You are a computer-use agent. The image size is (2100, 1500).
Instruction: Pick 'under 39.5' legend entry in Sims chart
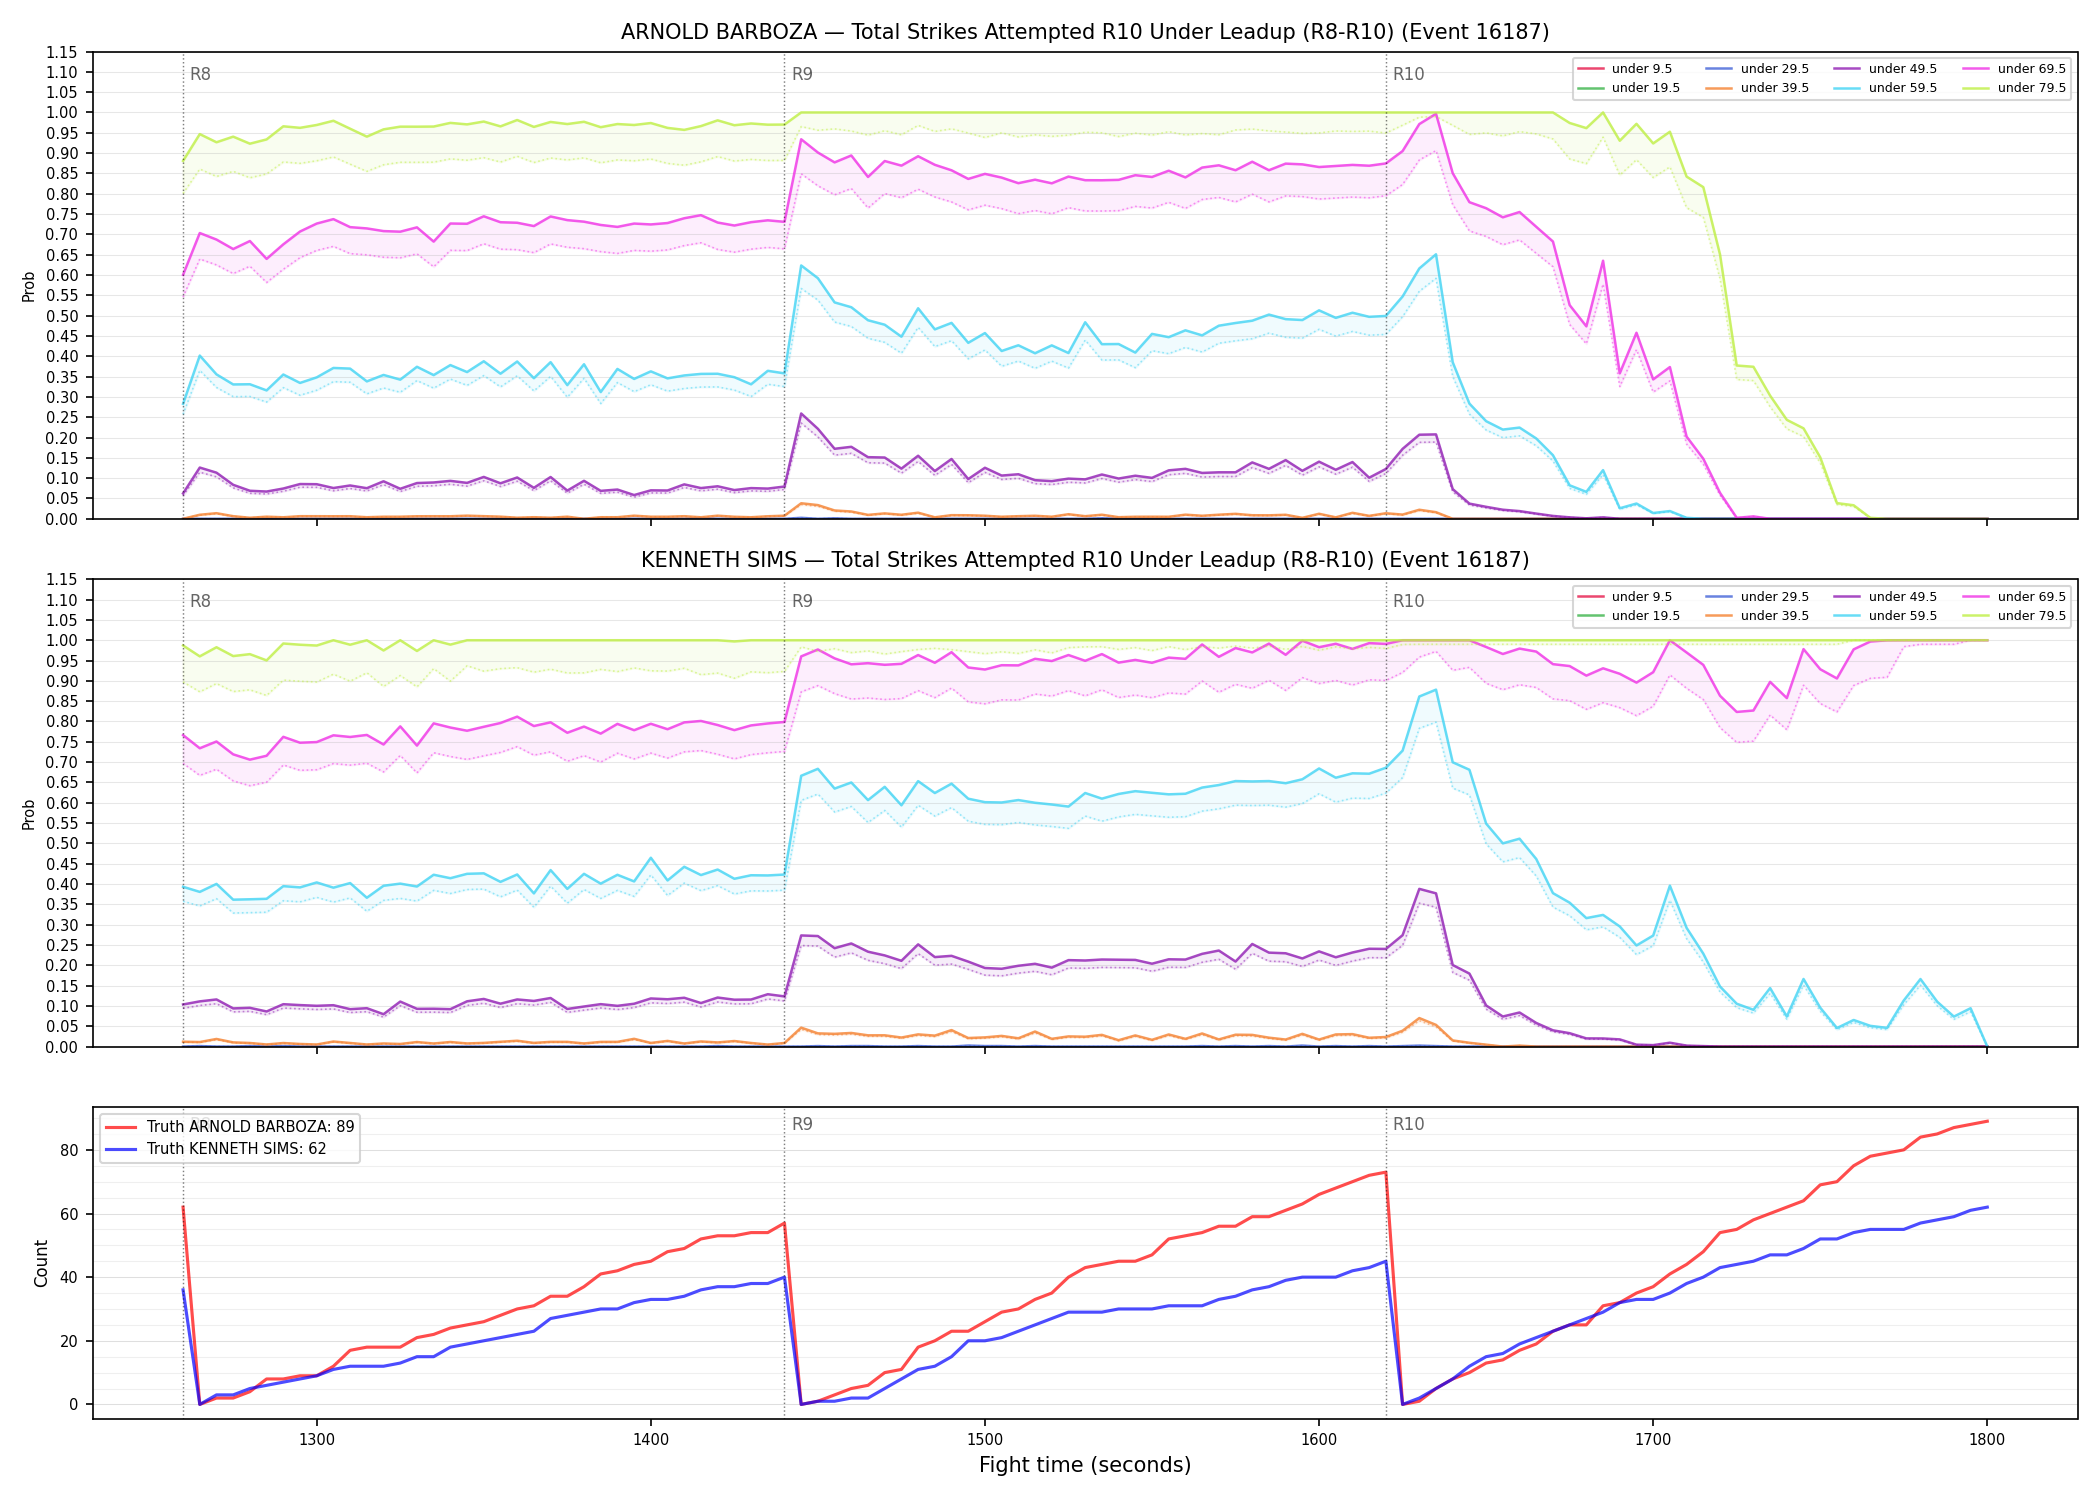tap(1757, 616)
